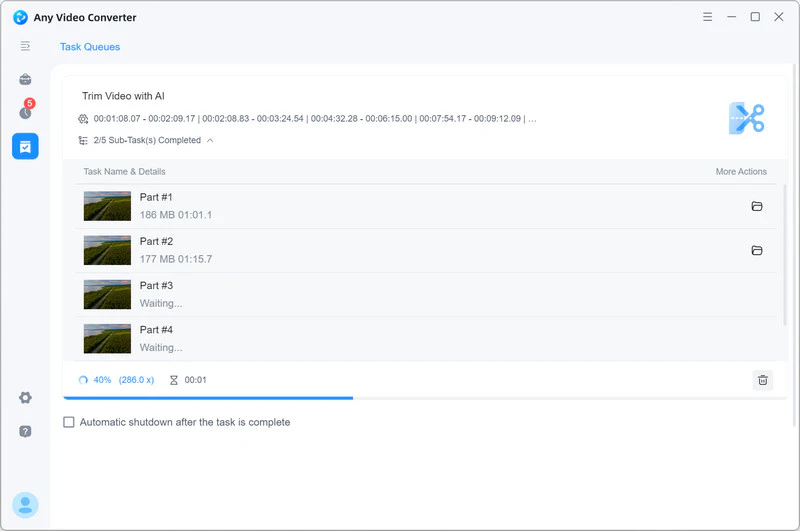
Task: Click Waiting status under Part #4
Action: click(161, 348)
